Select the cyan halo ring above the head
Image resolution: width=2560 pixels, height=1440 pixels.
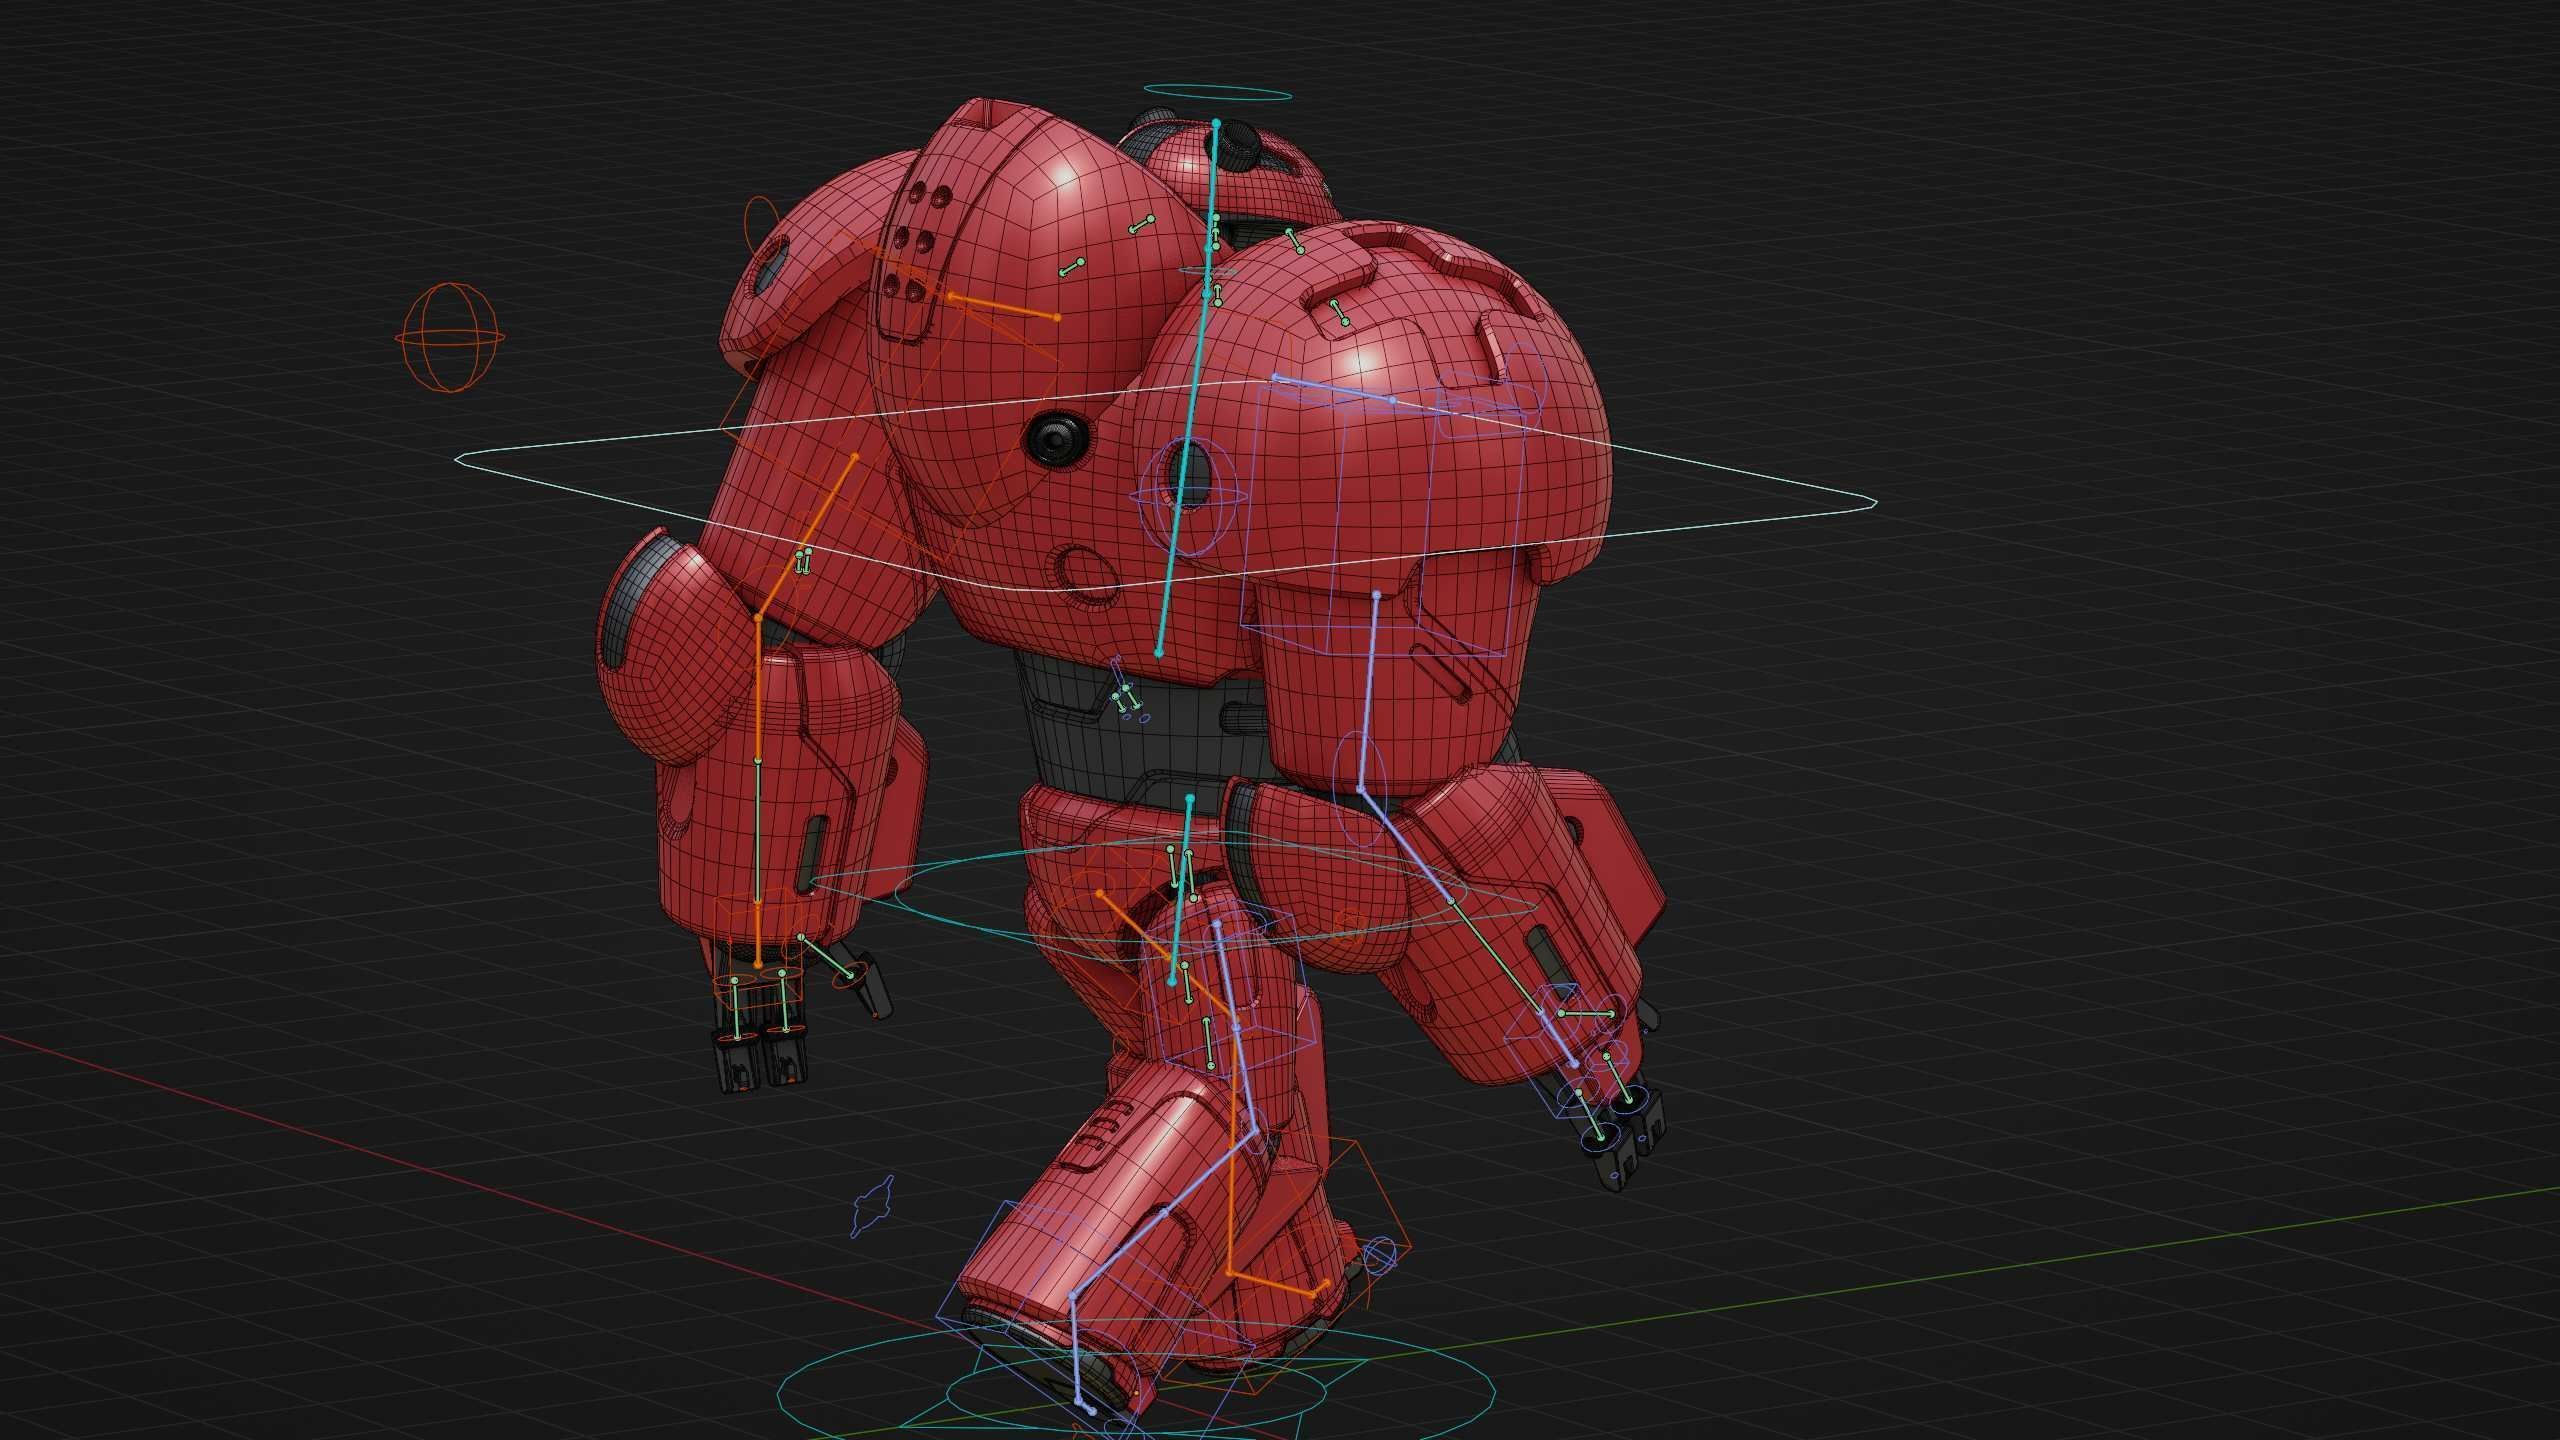[x=1218, y=93]
